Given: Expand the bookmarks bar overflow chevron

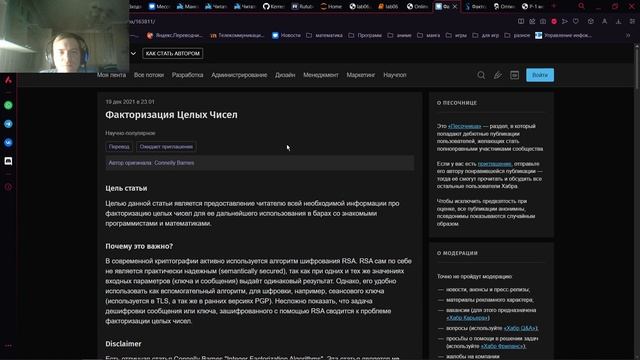Looking at the screenshot, I should [628, 36].
